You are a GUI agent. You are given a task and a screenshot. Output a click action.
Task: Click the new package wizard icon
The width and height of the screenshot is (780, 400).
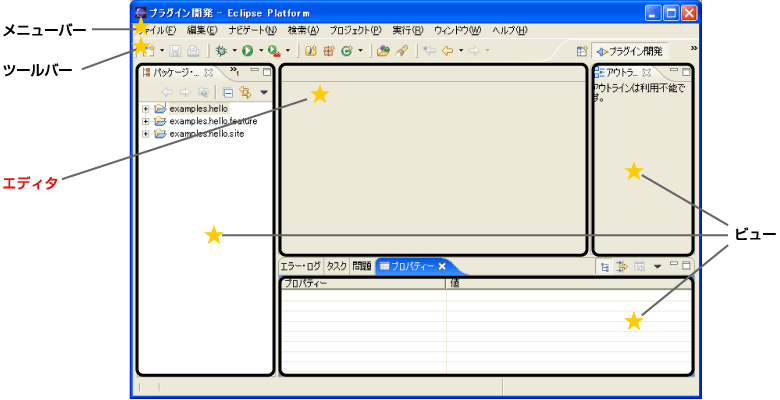(x=329, y=51)
